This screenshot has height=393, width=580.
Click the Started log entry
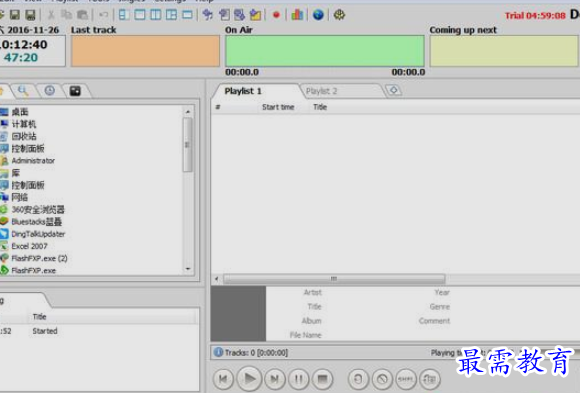[45, 331]
